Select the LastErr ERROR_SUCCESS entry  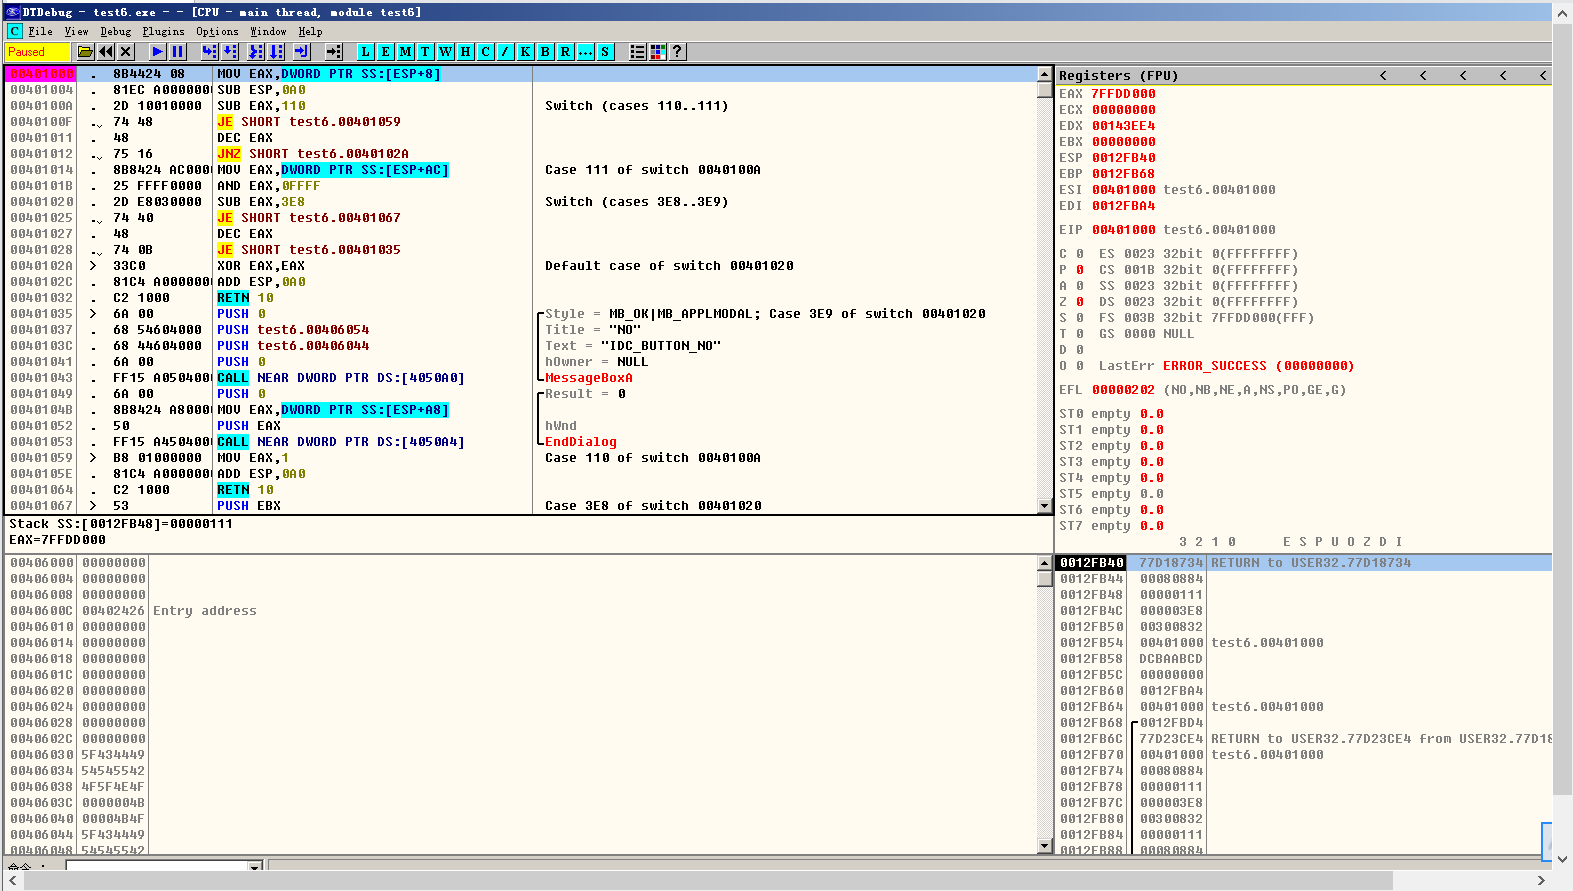pos(1258,366)
